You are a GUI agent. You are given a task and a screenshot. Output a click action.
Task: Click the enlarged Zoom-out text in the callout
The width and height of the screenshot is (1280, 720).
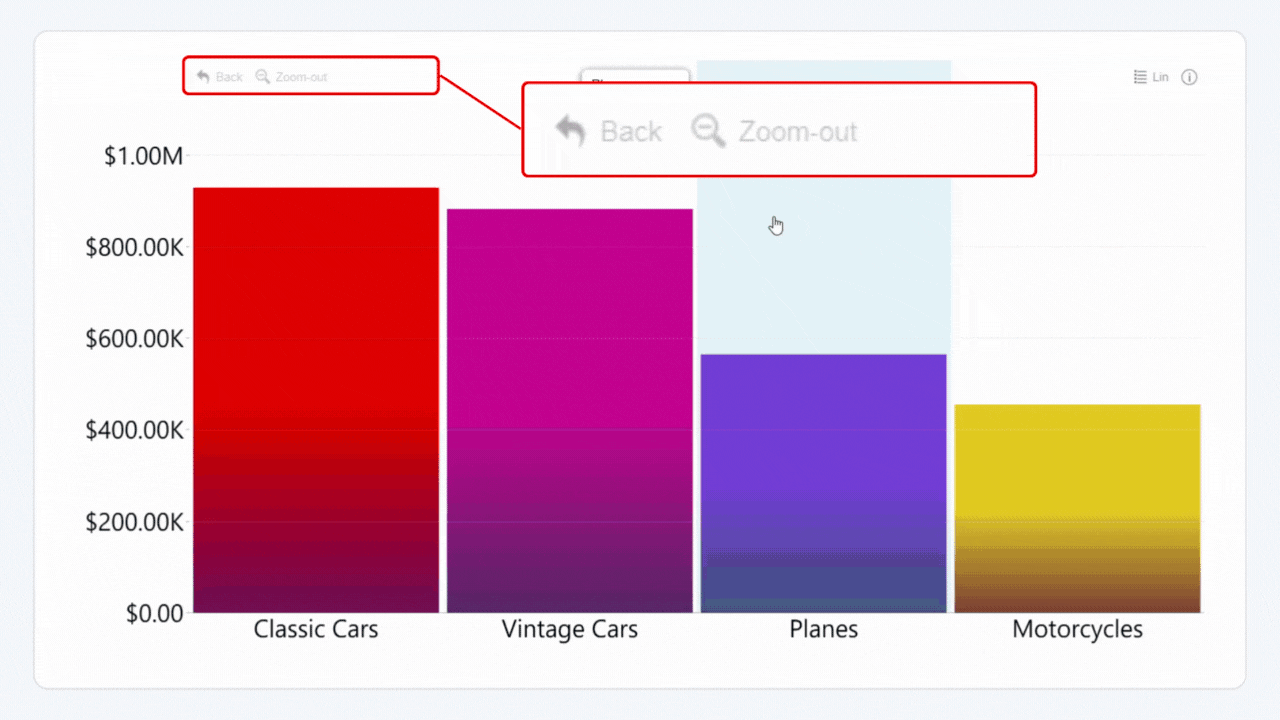[797, 132]
